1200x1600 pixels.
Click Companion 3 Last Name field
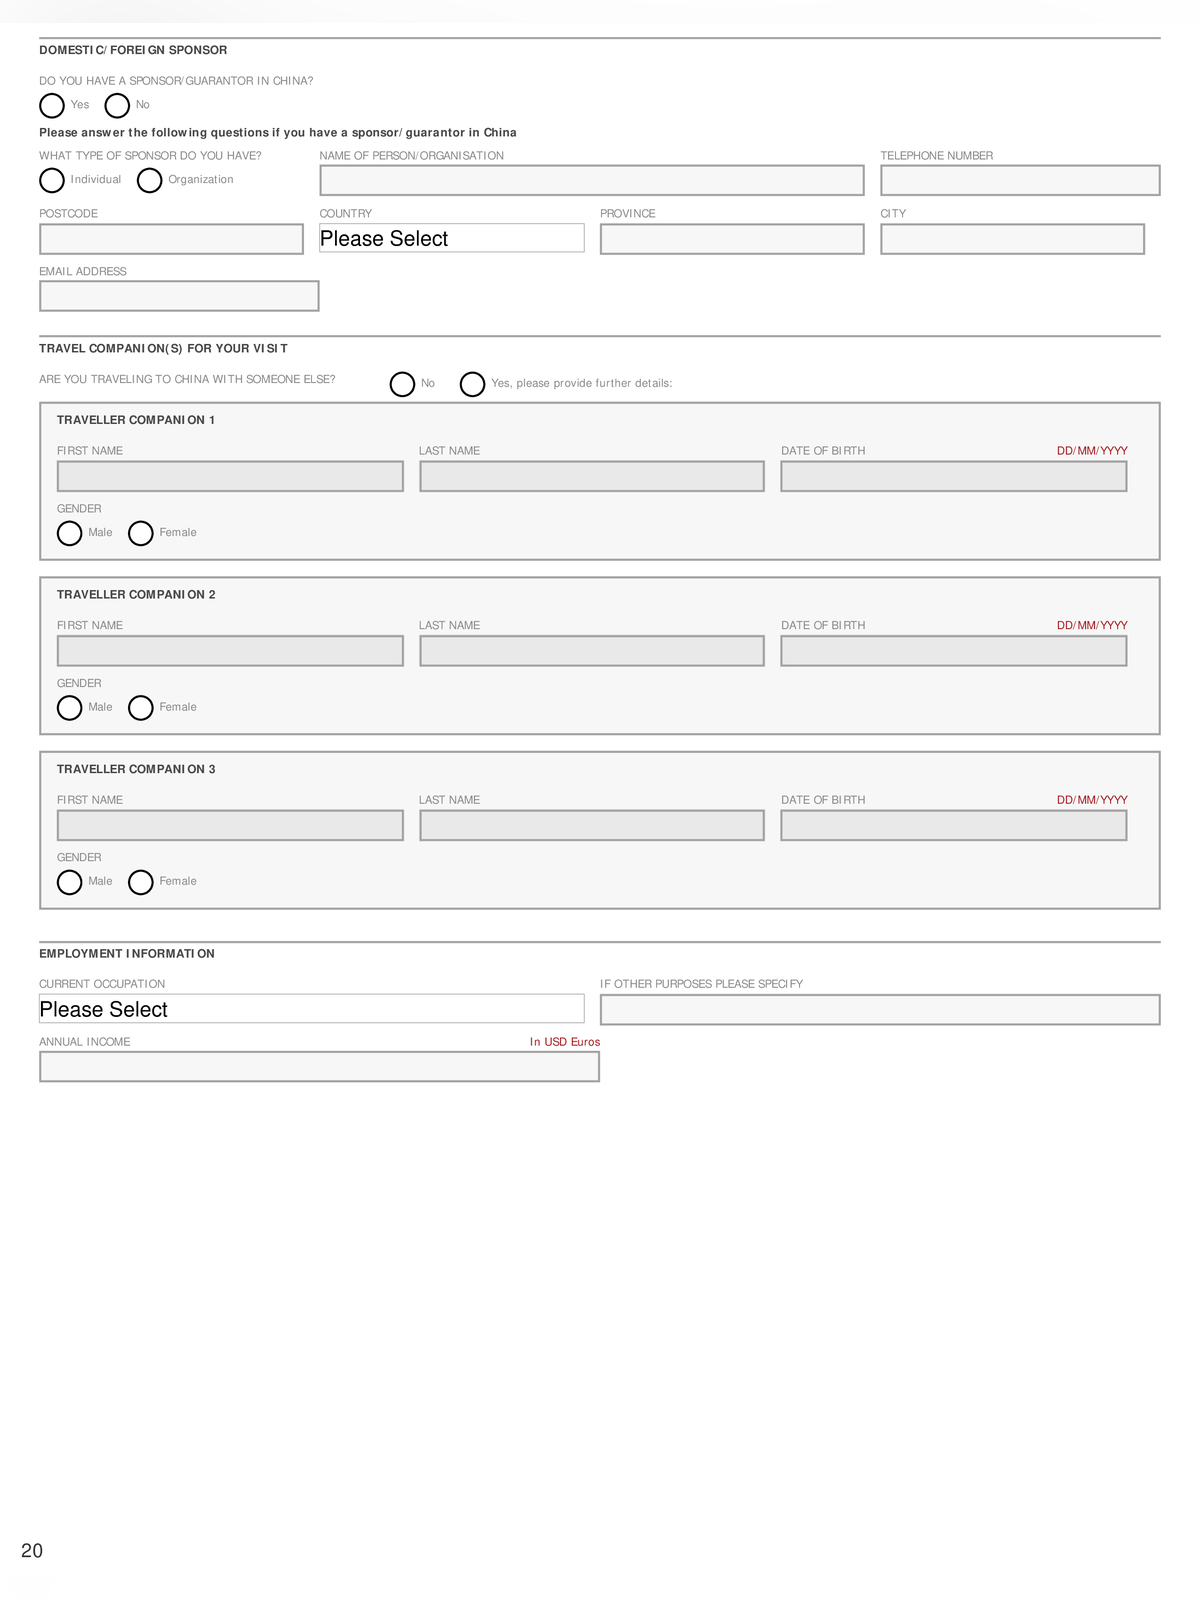point(592,825)
